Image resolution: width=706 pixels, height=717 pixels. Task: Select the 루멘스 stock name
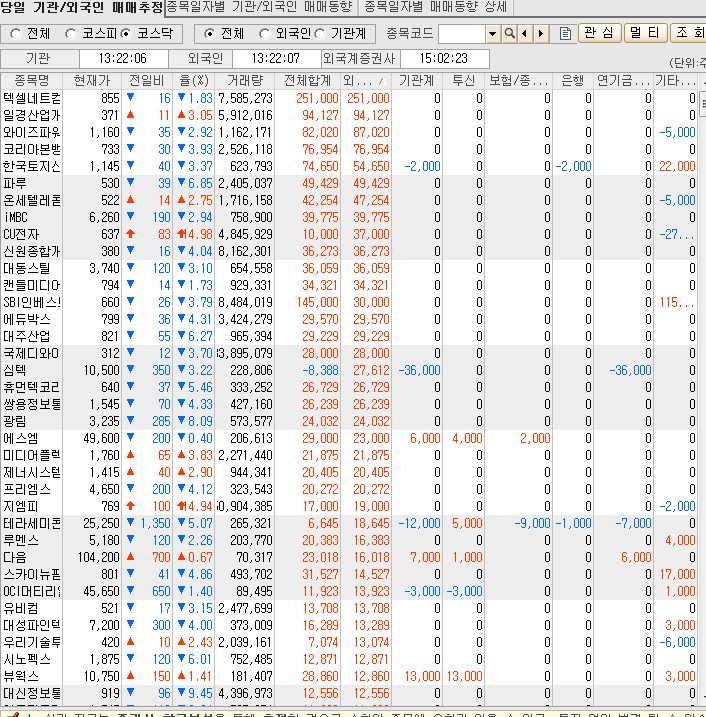point(21,540)
